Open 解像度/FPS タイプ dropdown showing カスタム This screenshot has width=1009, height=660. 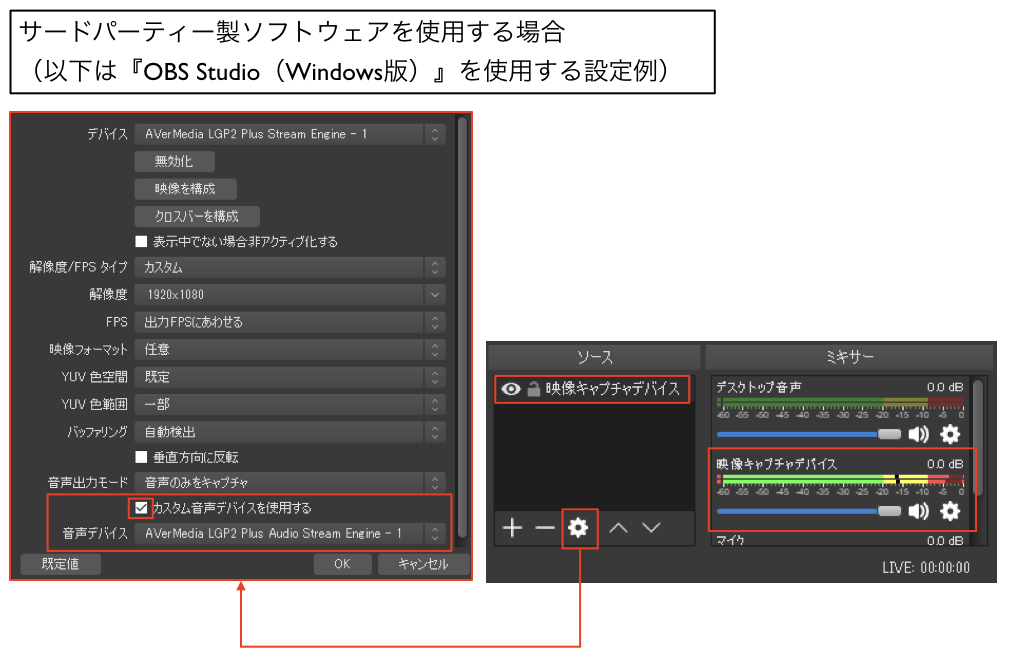coord(290,267)
